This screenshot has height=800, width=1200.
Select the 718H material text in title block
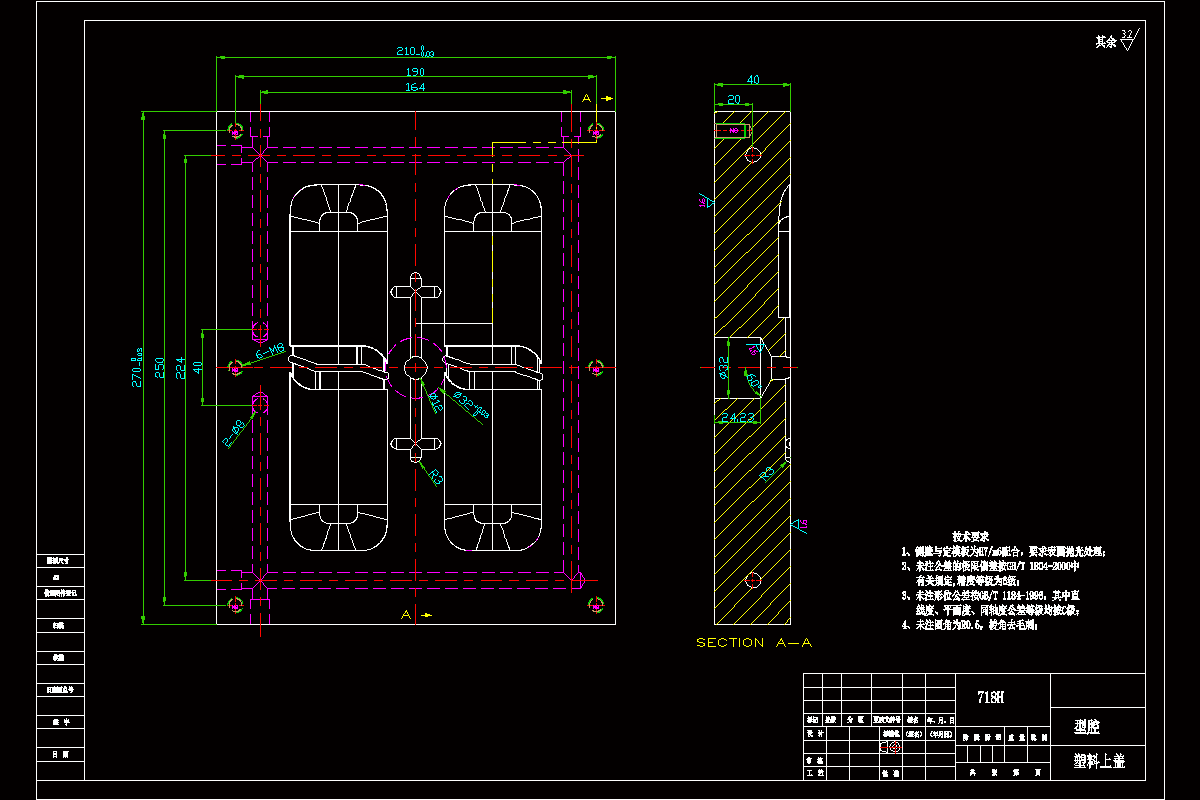(990, 699)
